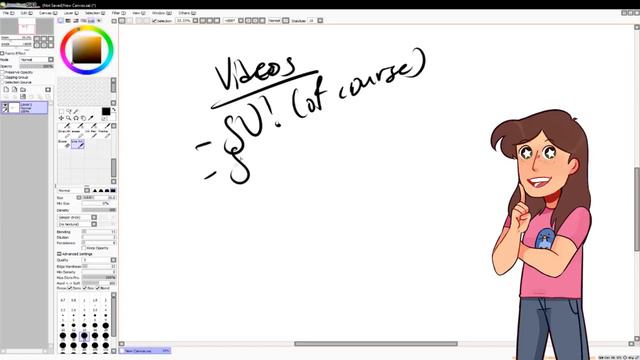This screenshot has height=360, width=640.
Task: Pick a shade in the color square
Action: [87, 50]
